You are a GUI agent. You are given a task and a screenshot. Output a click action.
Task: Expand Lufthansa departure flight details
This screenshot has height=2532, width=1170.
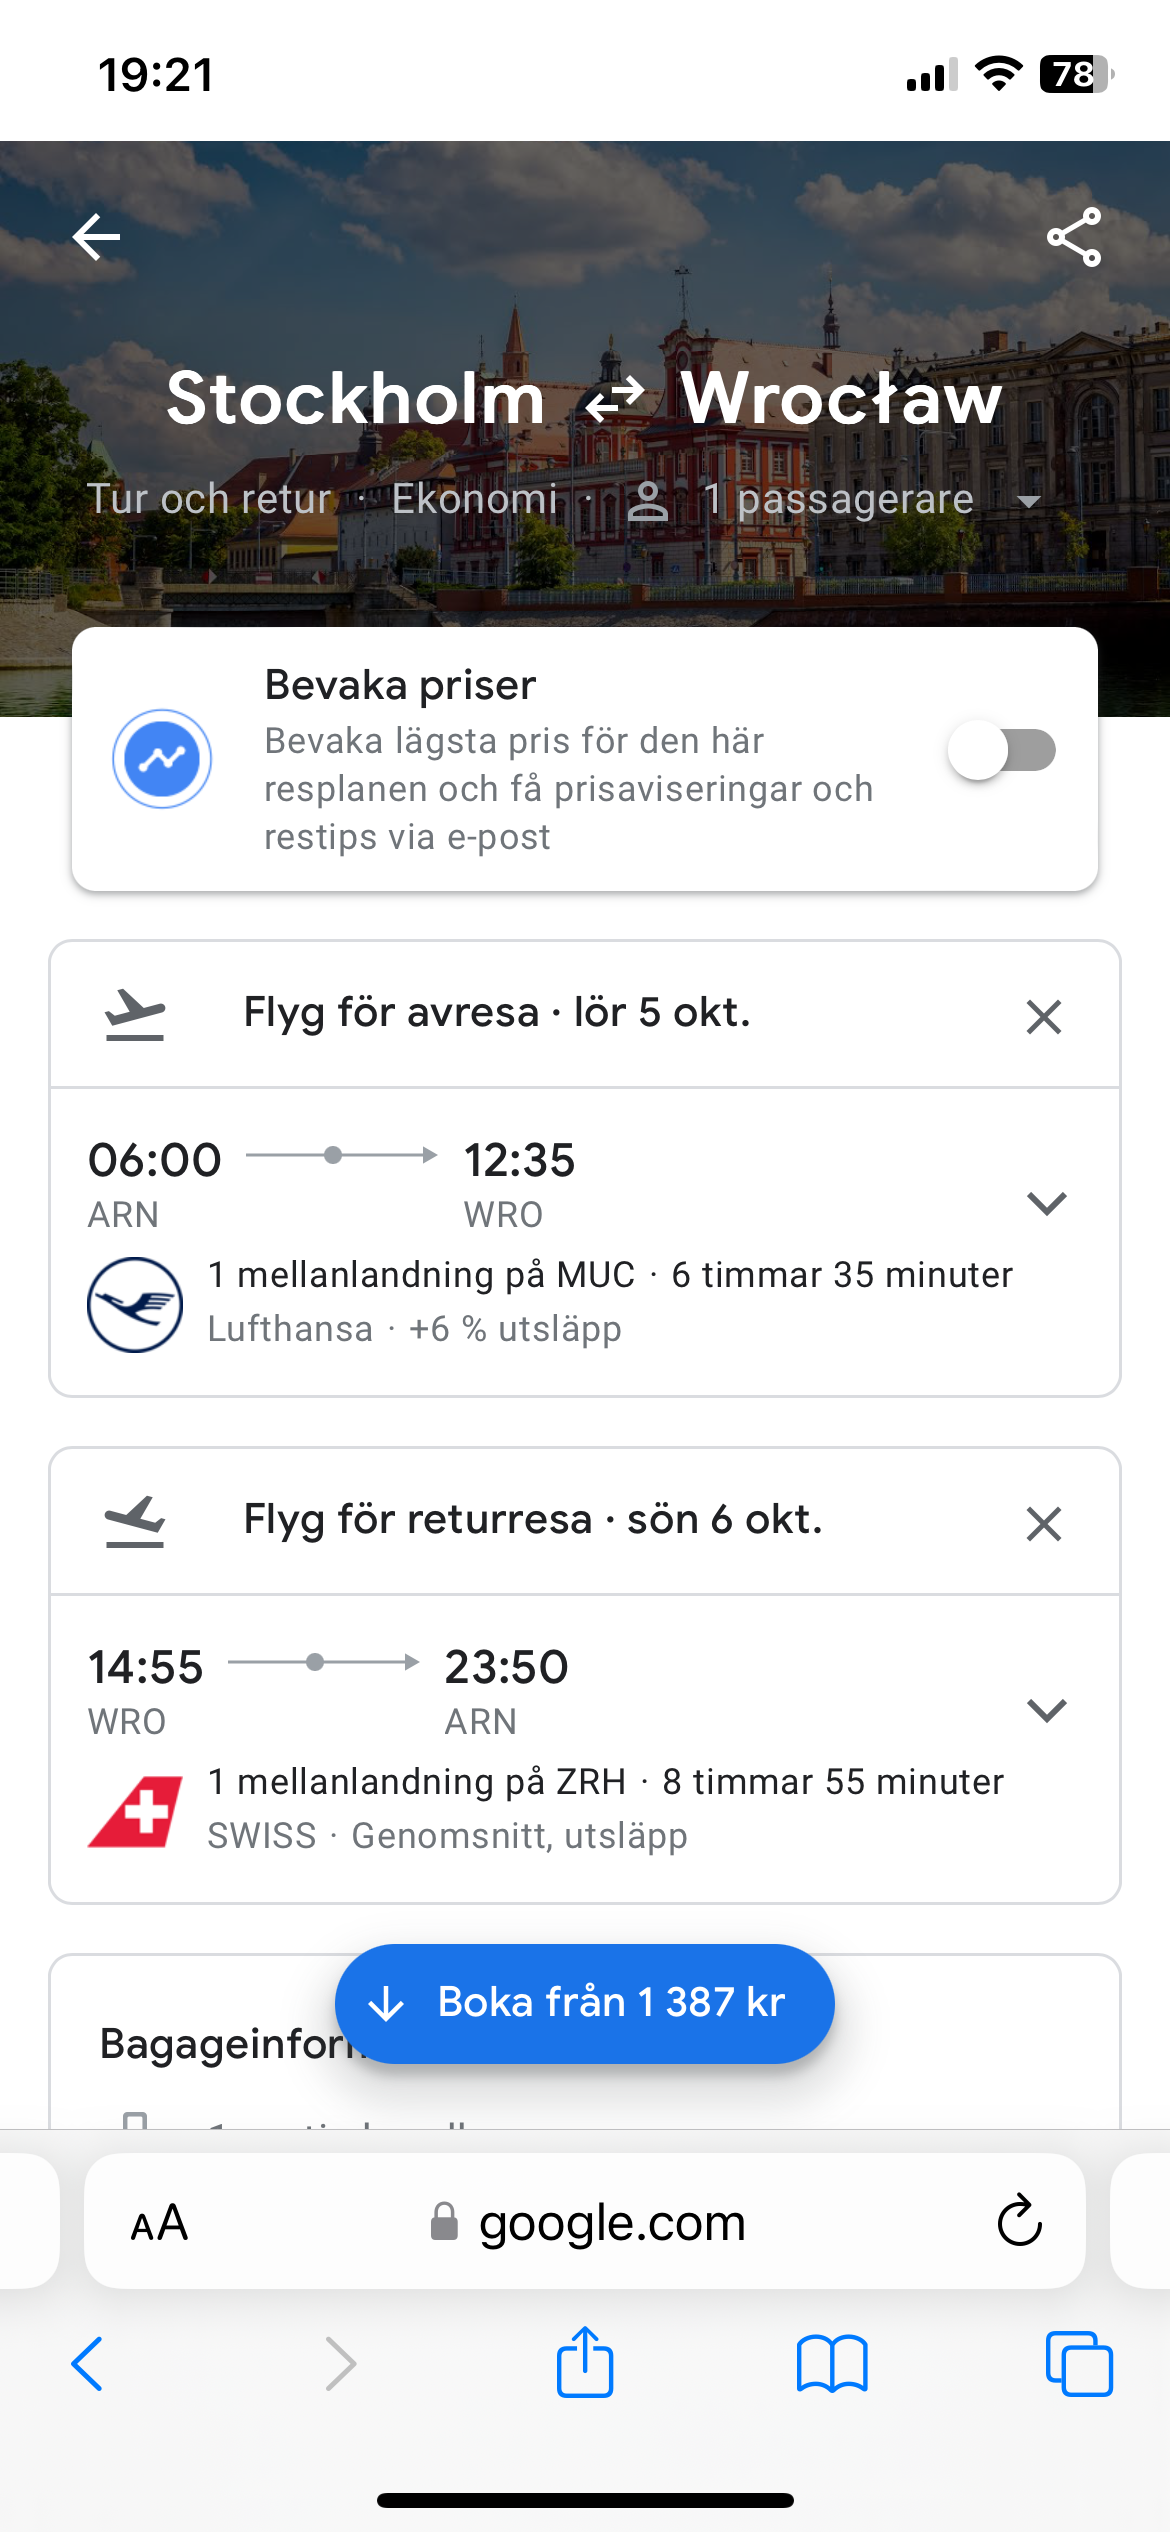tap(1046, 1203)
